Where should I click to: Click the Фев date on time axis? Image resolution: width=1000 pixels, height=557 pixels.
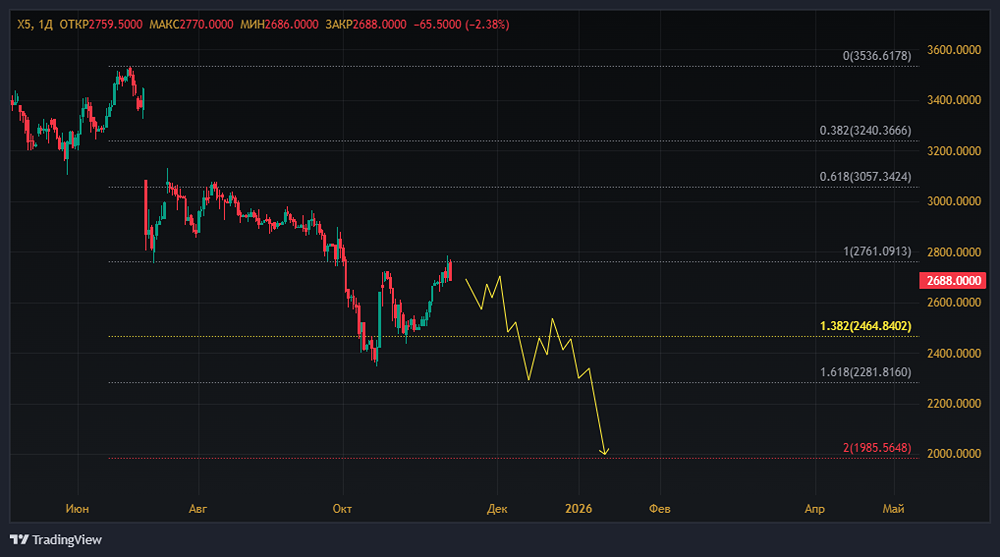tap(659, 509)
